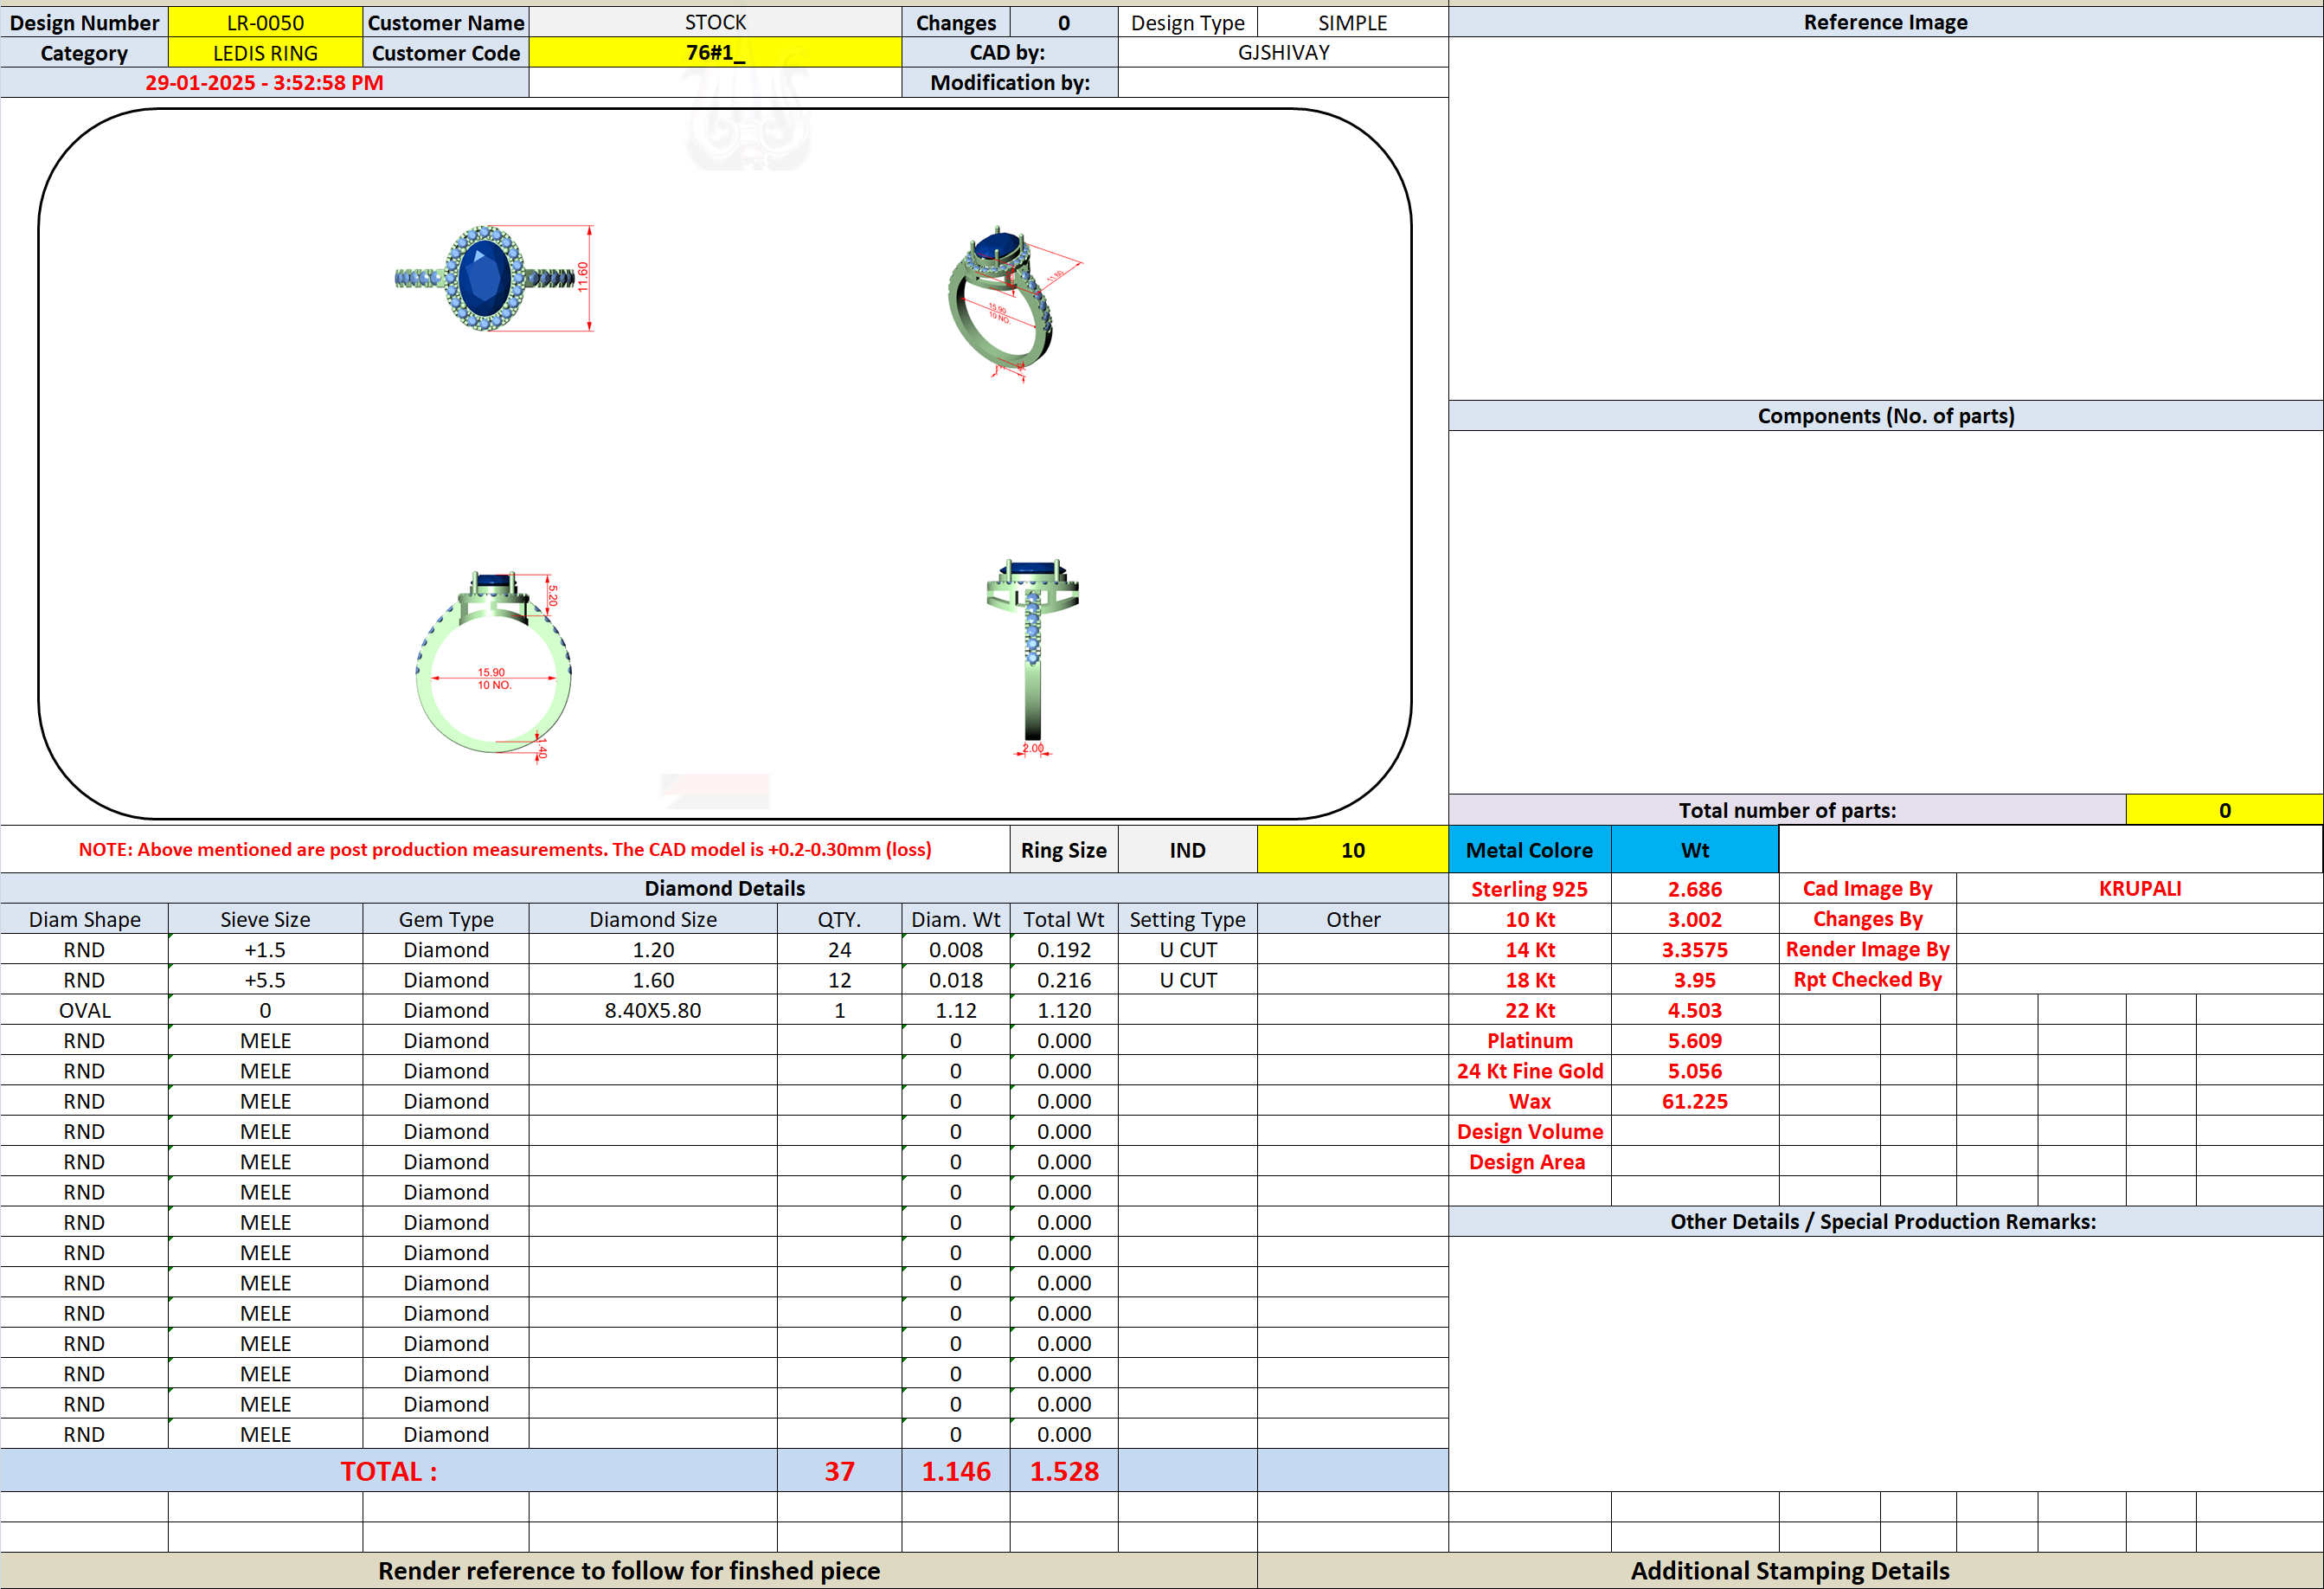Viewport: 2324px width, 1589px height.
Task: Select the 0.216 total weight cell
Action: coord(1064,980)
